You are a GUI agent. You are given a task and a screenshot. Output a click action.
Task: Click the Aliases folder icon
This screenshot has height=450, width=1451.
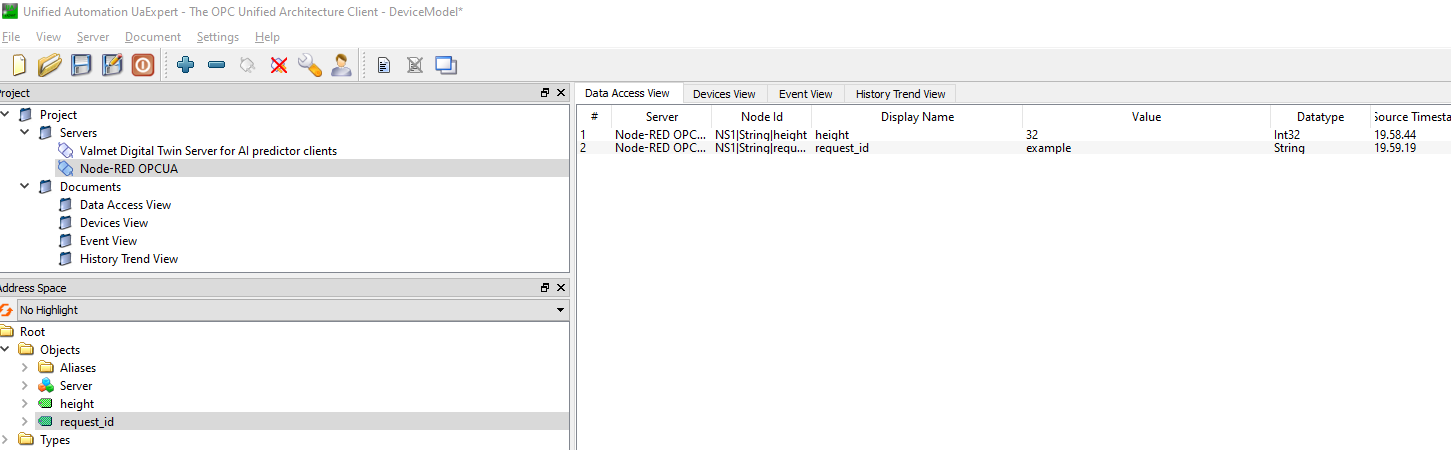click(x=45, y=368)
